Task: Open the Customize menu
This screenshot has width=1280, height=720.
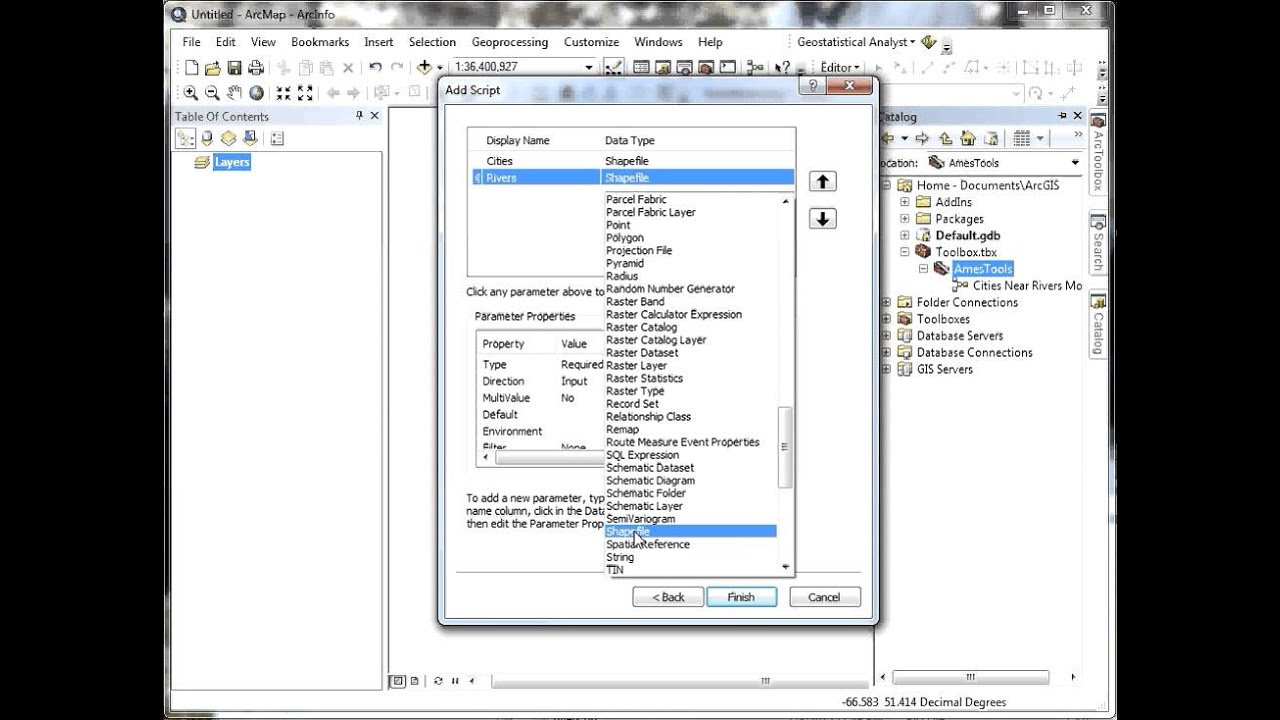Action: coord(591,42)
